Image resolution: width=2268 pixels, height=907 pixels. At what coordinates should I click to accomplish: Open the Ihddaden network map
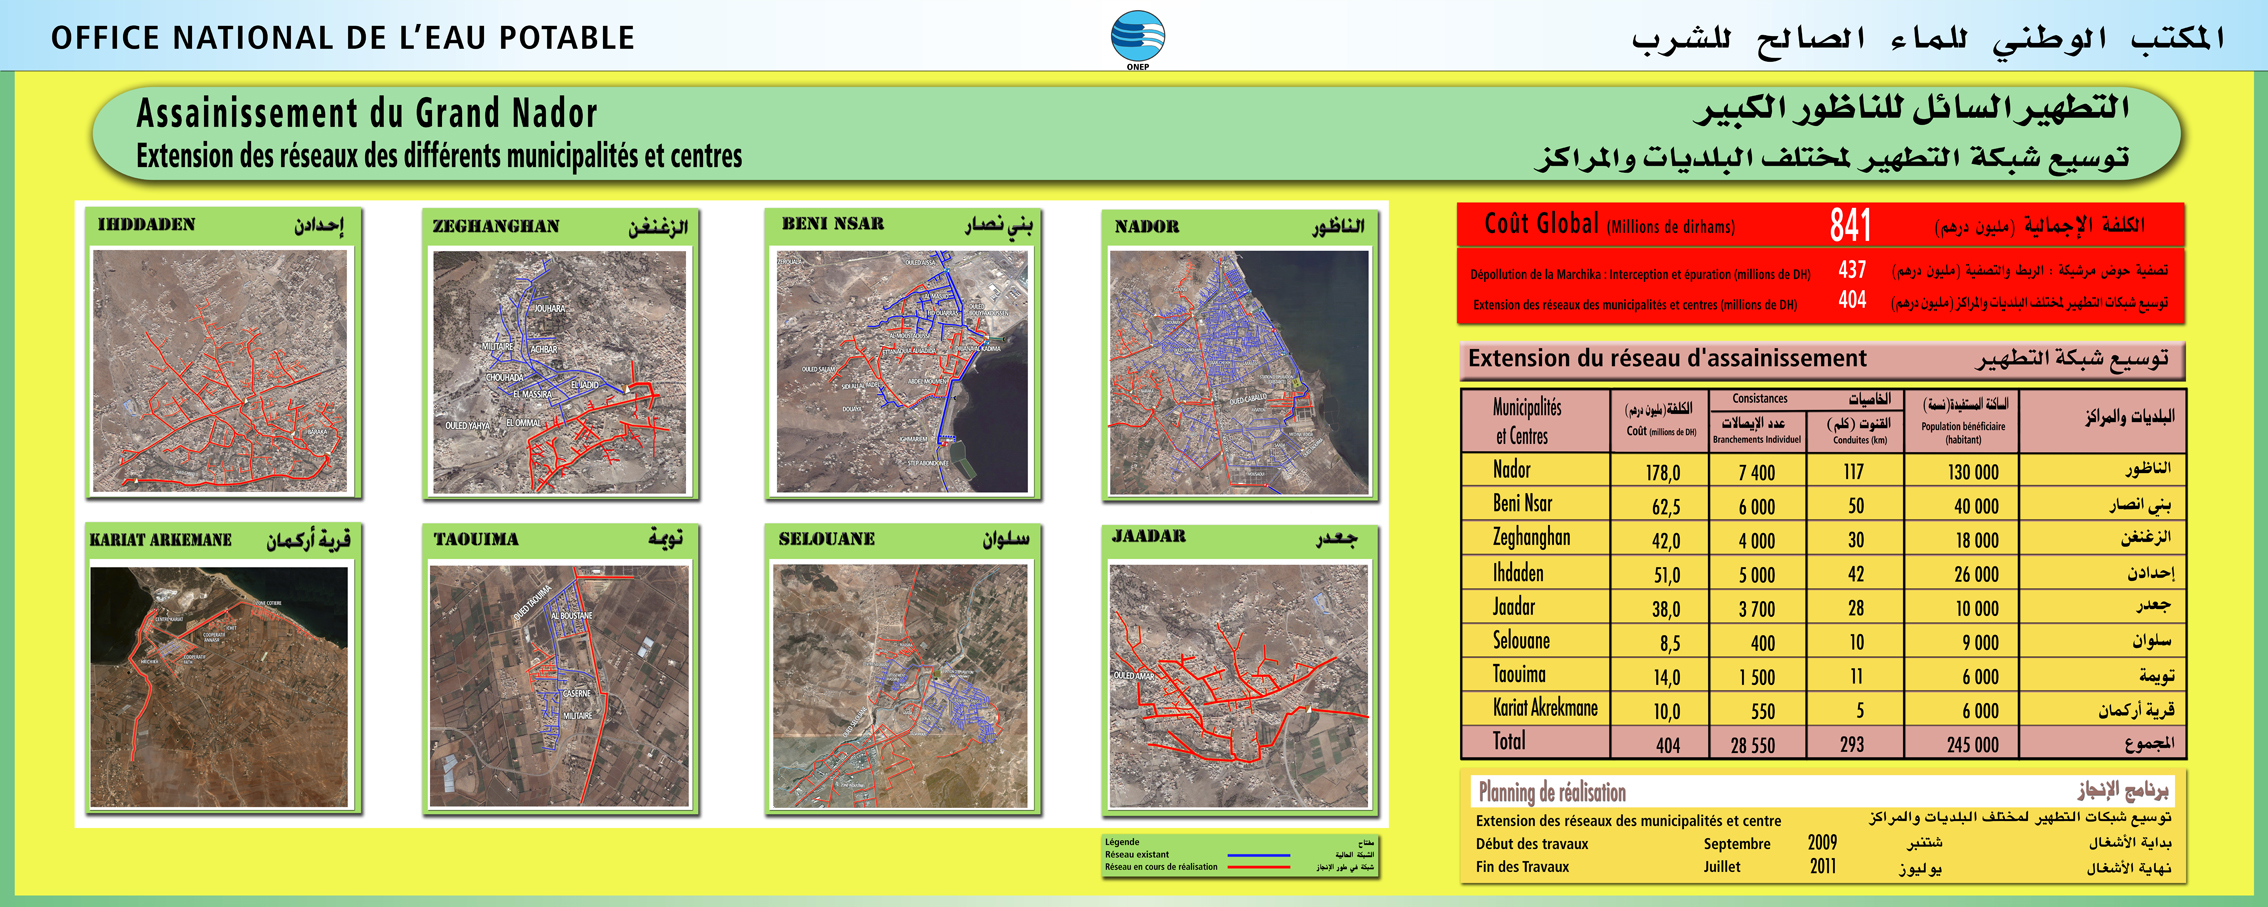220,370
